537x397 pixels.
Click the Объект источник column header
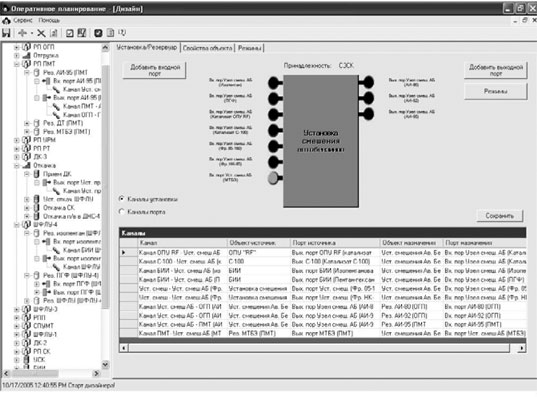tap(259, 243)
